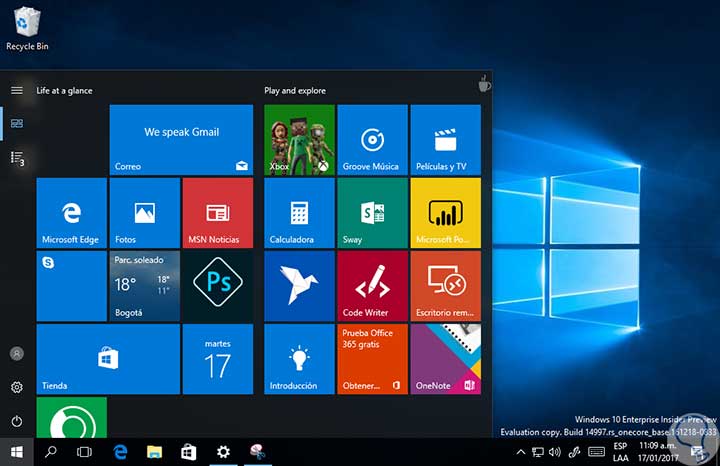720x466 pixels.
Task: Open Prueba Office 365 gratis tile
Action: pos(372,359)
